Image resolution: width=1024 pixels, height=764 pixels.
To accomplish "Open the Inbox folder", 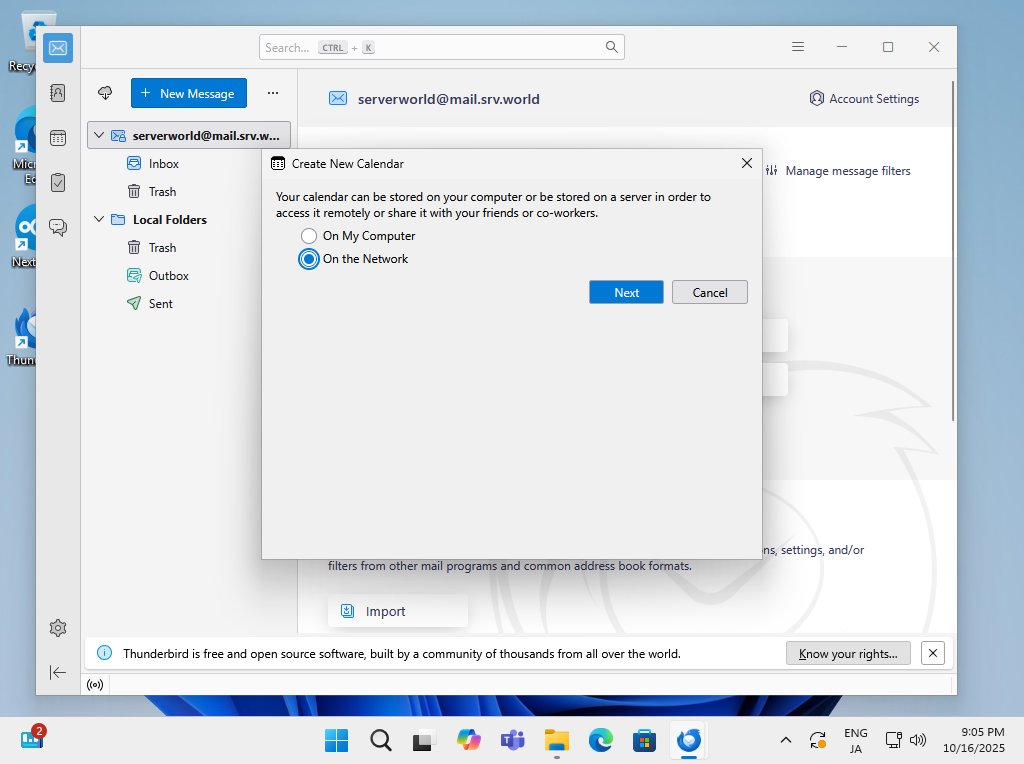I will [x=163, y=163].
